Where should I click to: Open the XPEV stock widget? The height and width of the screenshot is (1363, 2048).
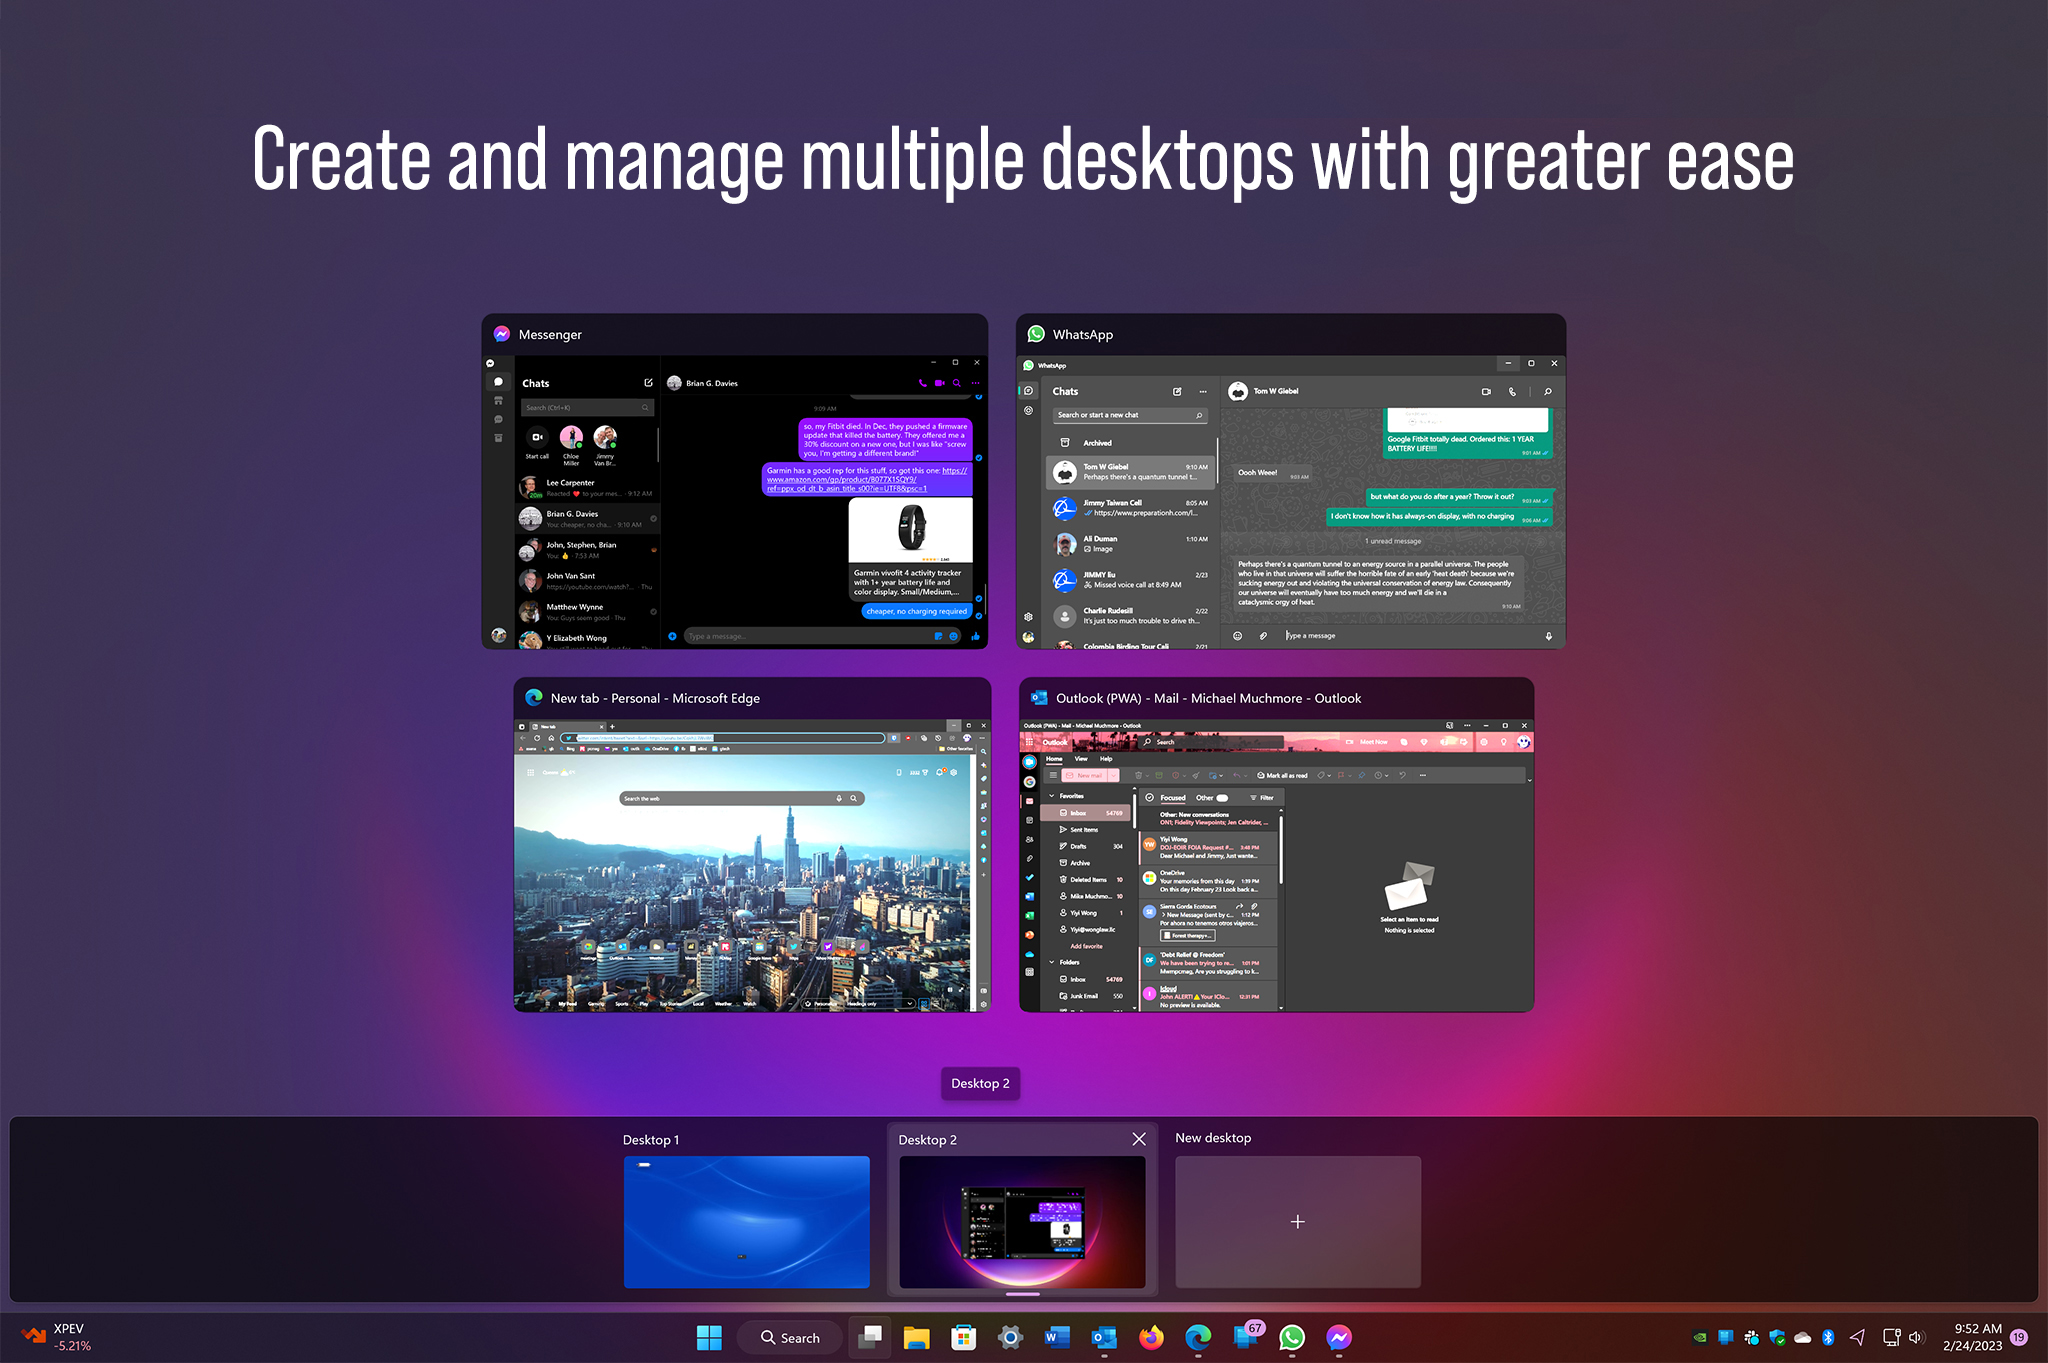(x=57, y=1337)
